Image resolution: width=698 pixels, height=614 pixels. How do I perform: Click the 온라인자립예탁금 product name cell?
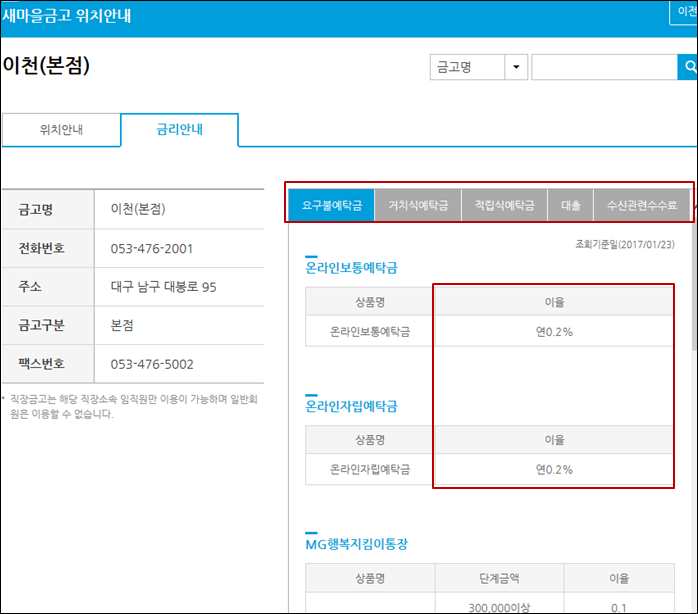pyautogui.click(x=370, y=469)
